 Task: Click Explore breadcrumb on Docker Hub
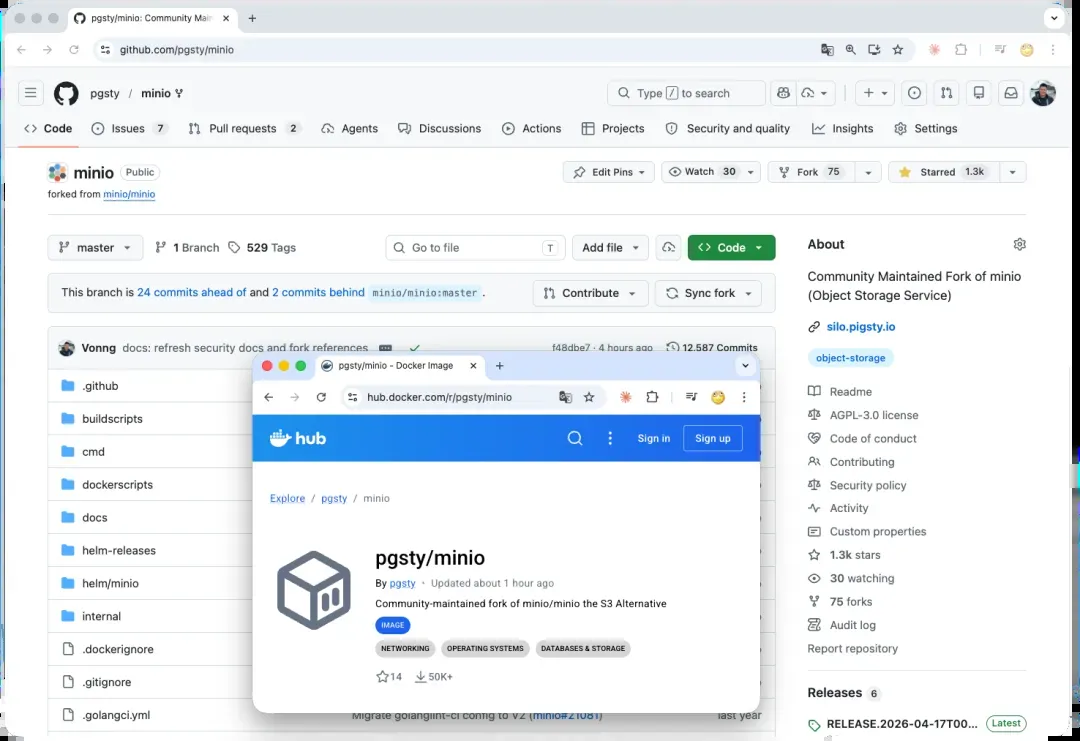287,498
